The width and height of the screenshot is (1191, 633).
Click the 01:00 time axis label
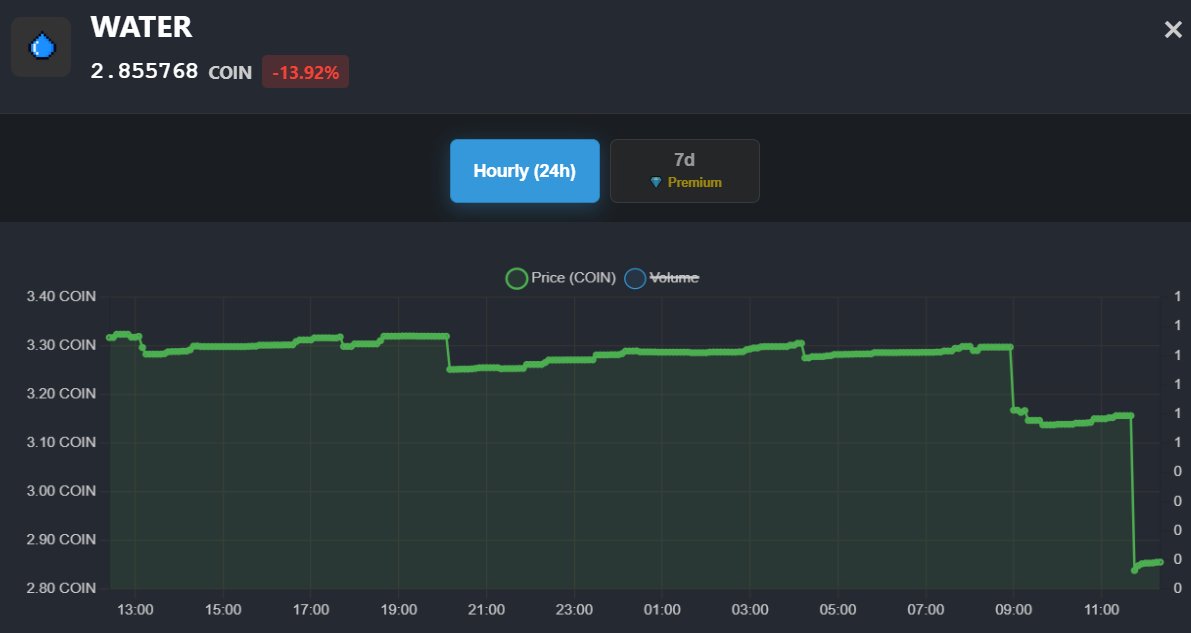pyautogui.click(x=662, y=609)
